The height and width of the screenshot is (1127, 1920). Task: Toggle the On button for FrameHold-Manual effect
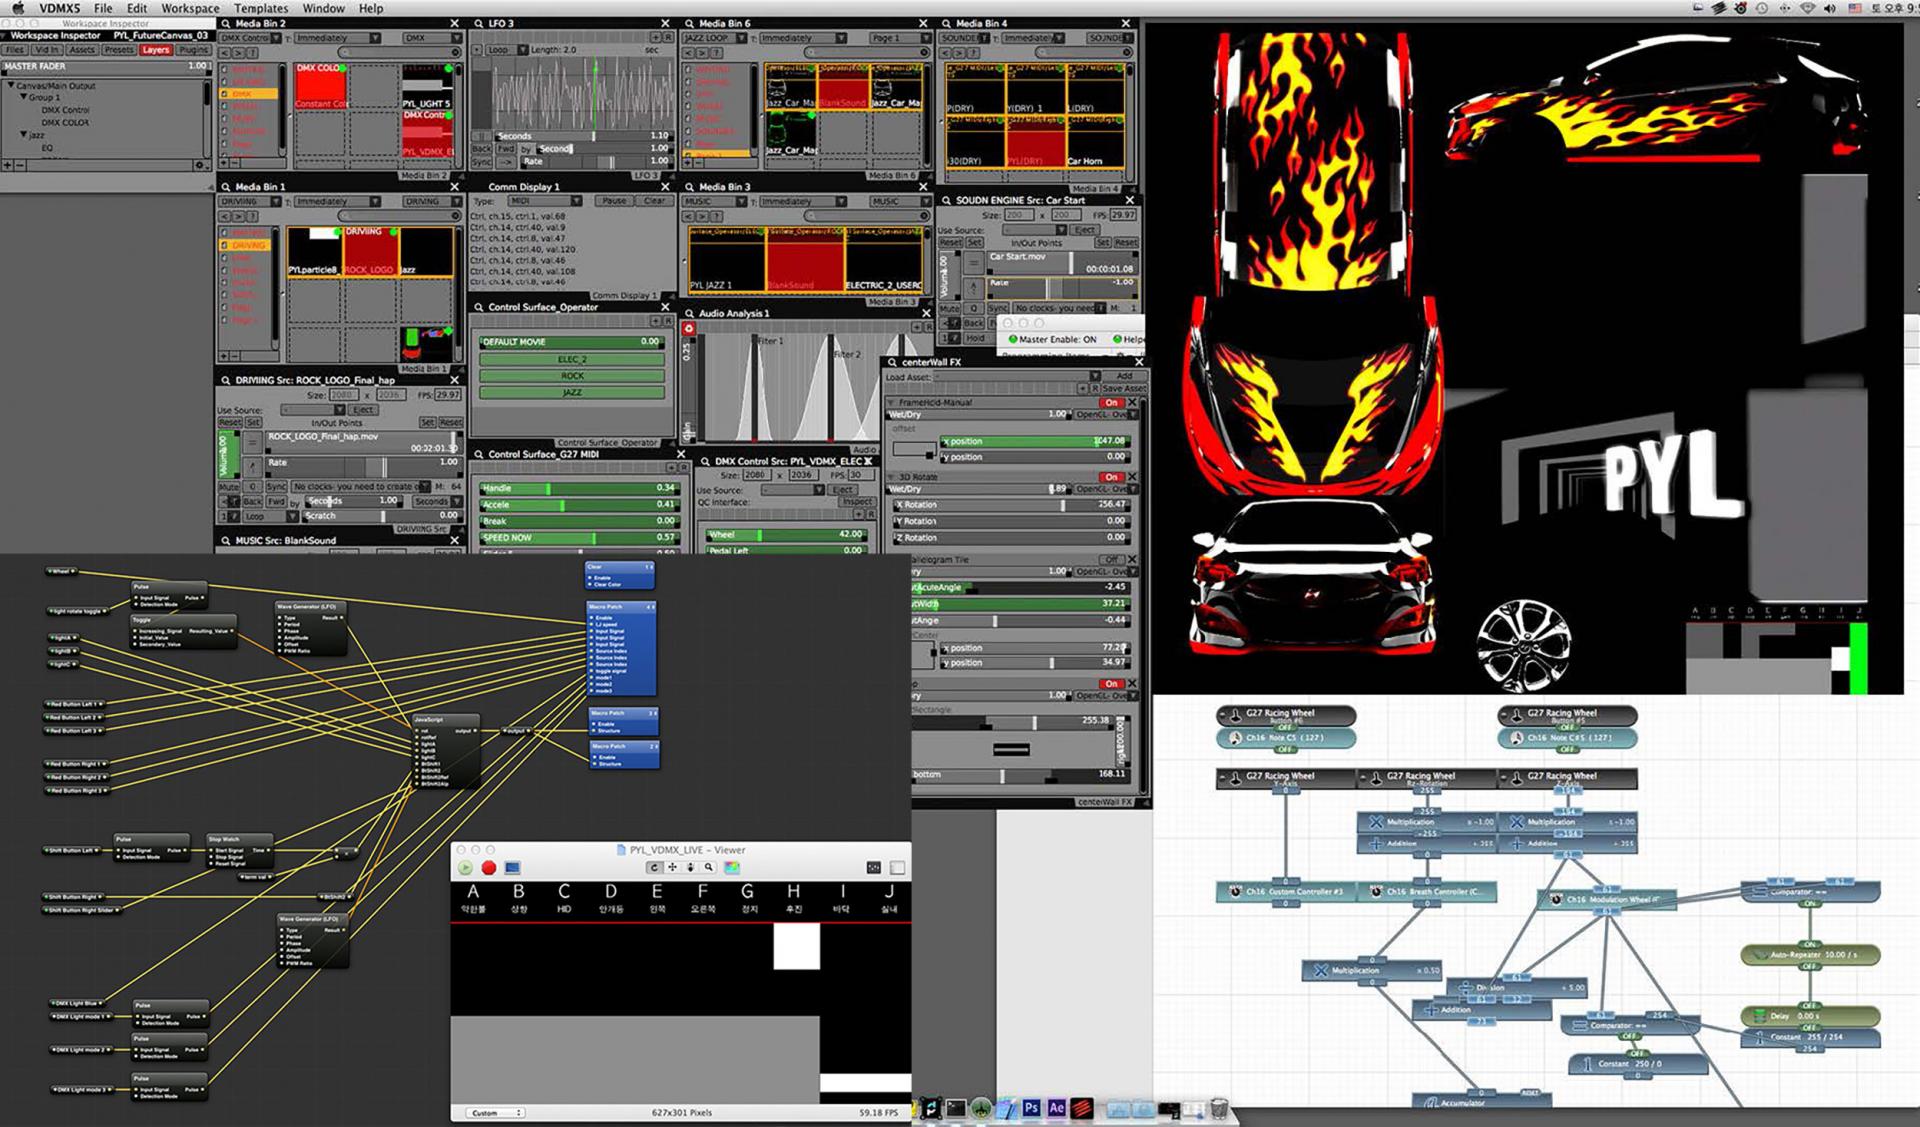pos(1111,402)
